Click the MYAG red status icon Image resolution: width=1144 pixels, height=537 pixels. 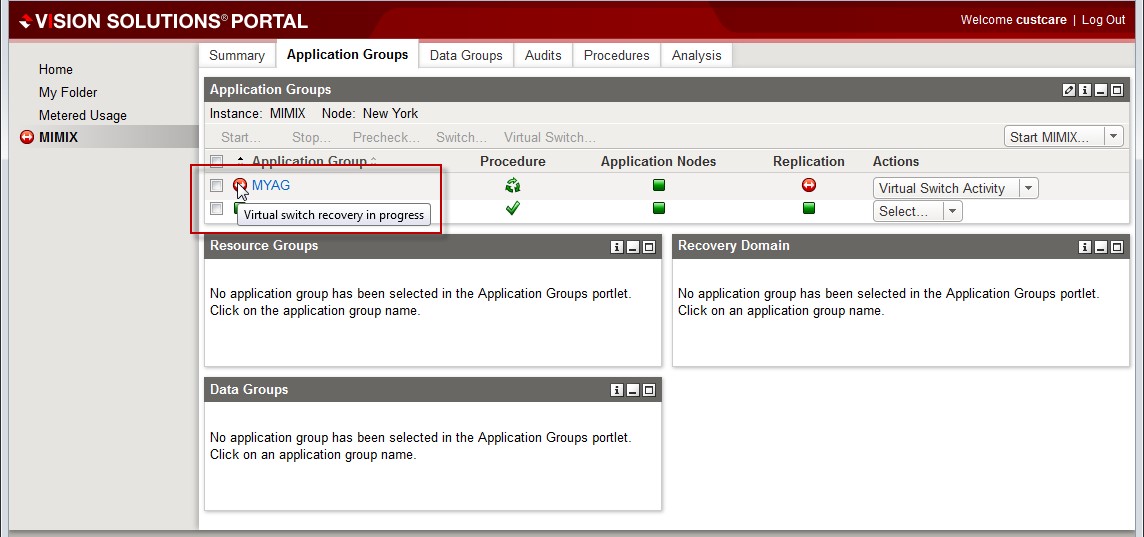click(x=240, y=185)
